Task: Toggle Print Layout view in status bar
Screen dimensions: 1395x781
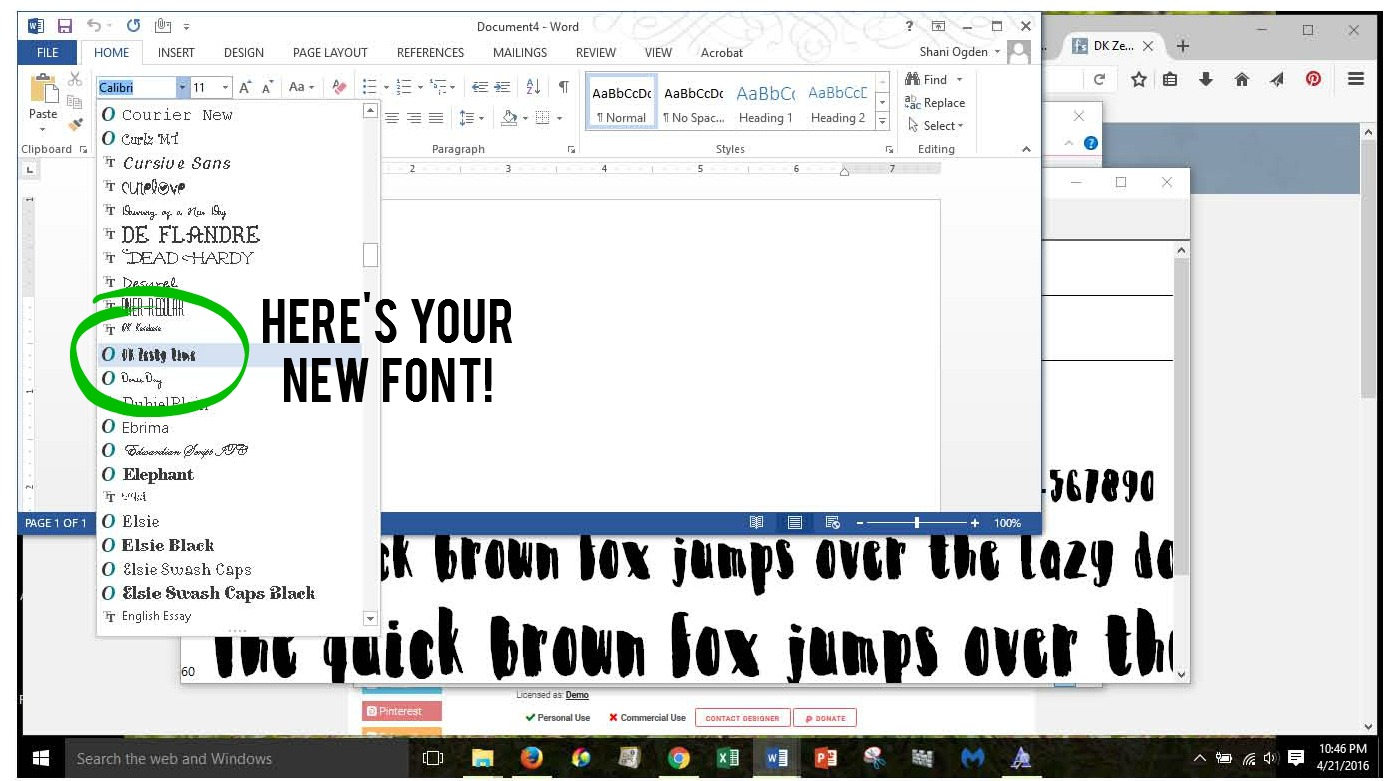Action: point(795,523)
